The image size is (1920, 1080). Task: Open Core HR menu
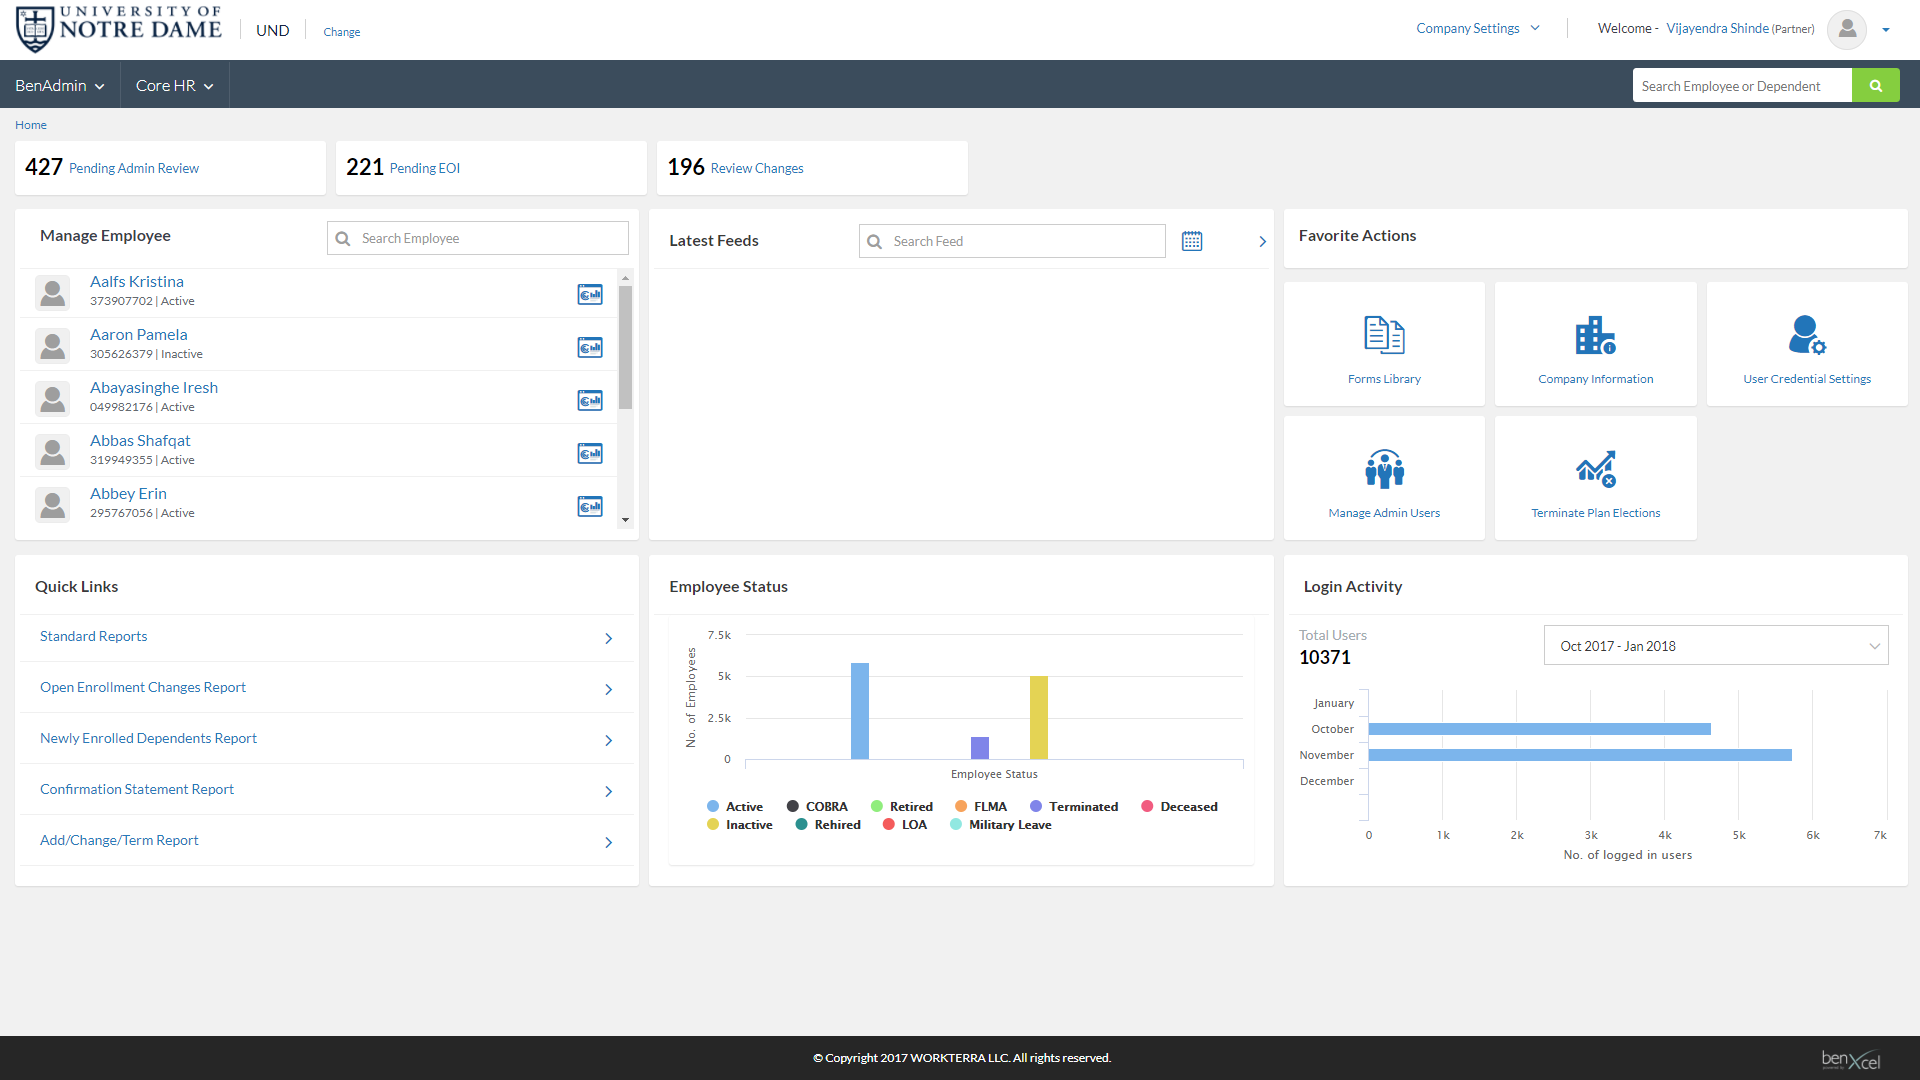[174, 86]
